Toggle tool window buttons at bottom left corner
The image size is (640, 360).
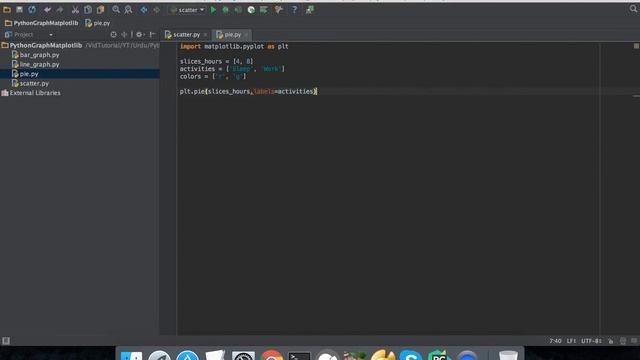click(x=6, y=341)
